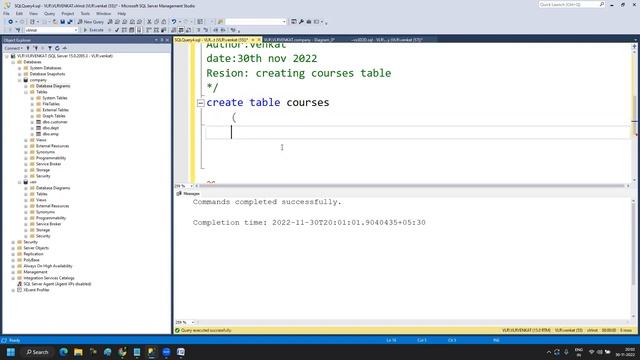Select dbo.dept table in tree
This screenshot has width=640, height=360.
tap(51, 128)
